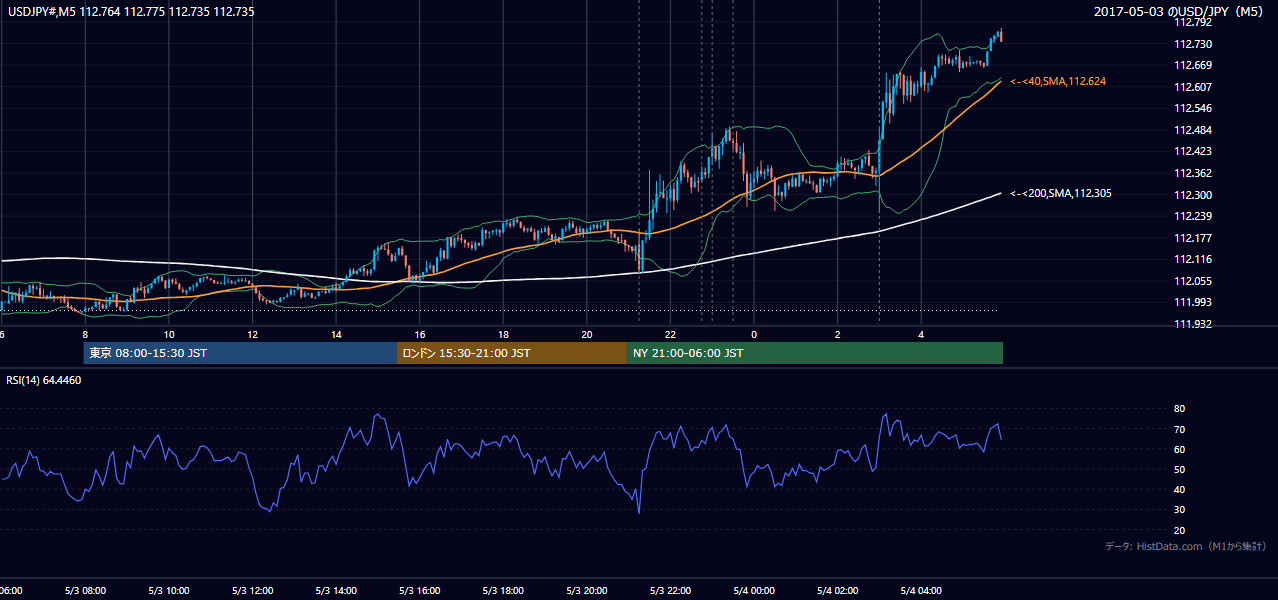Click price axis label 112.730
This screenshot has width=1278, height=600.
click(x=1193, y=44)
